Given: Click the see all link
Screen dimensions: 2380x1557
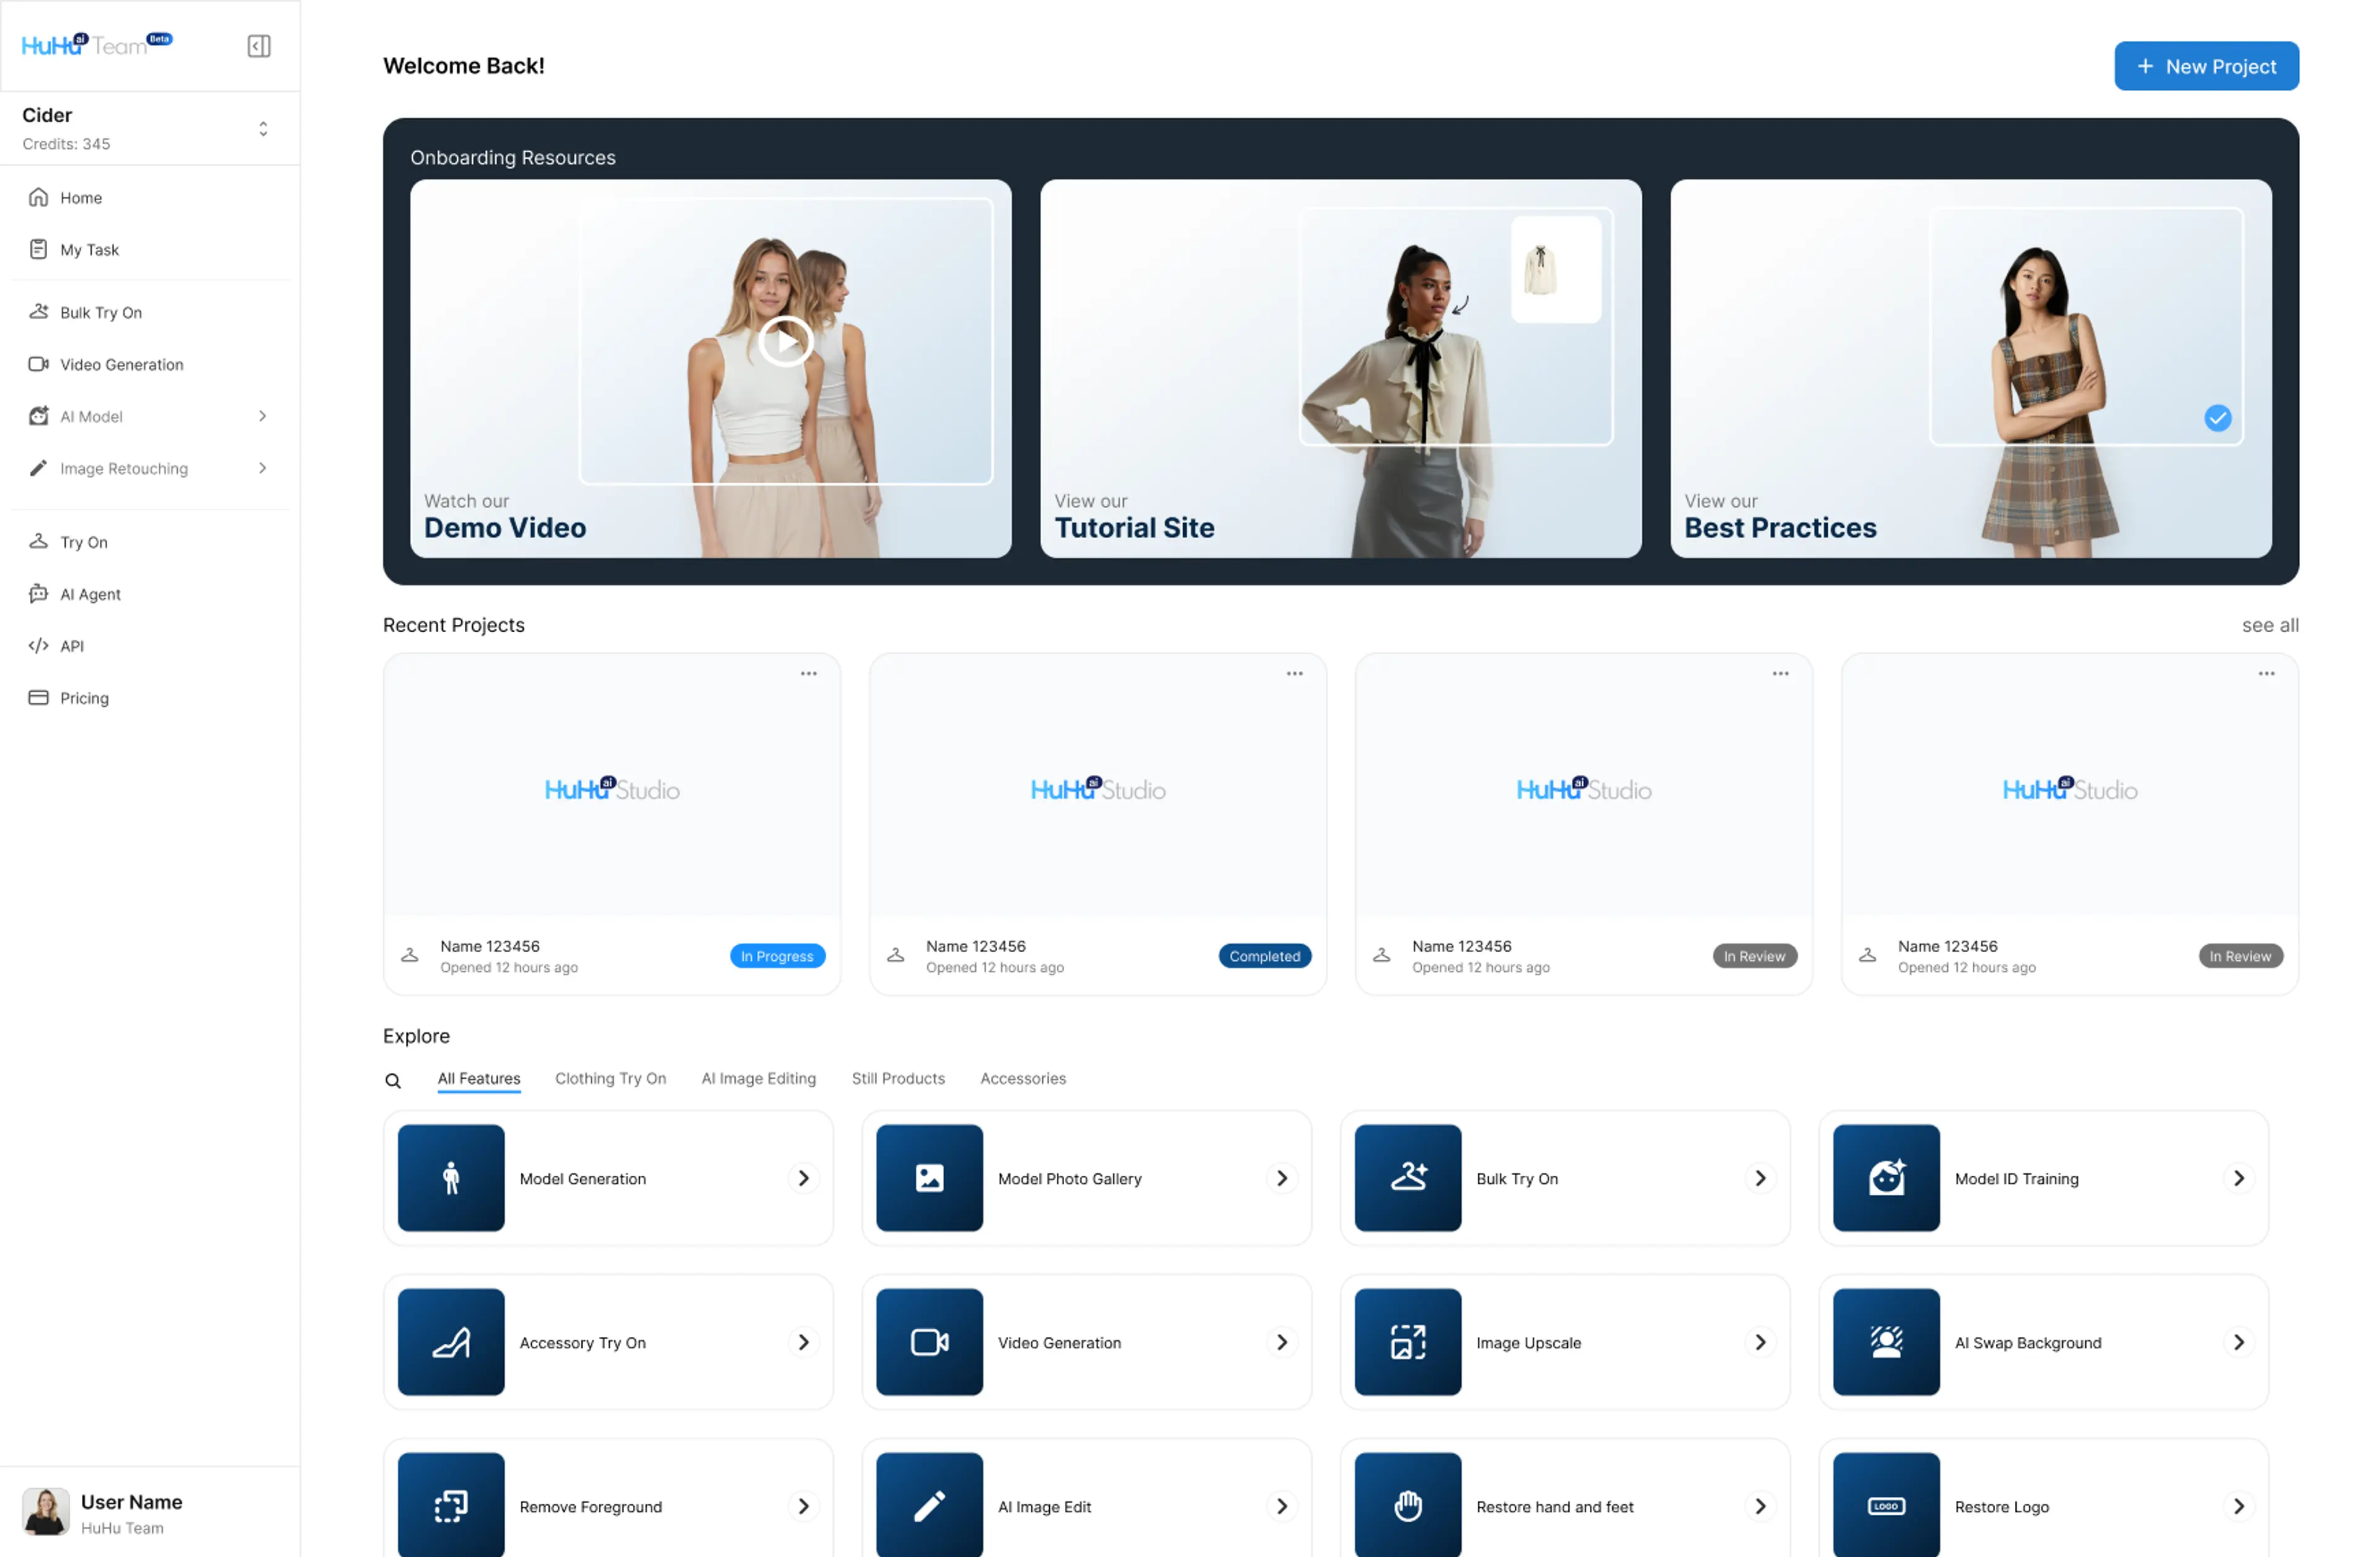Looking at the screenshot, I should (2269, 625).
